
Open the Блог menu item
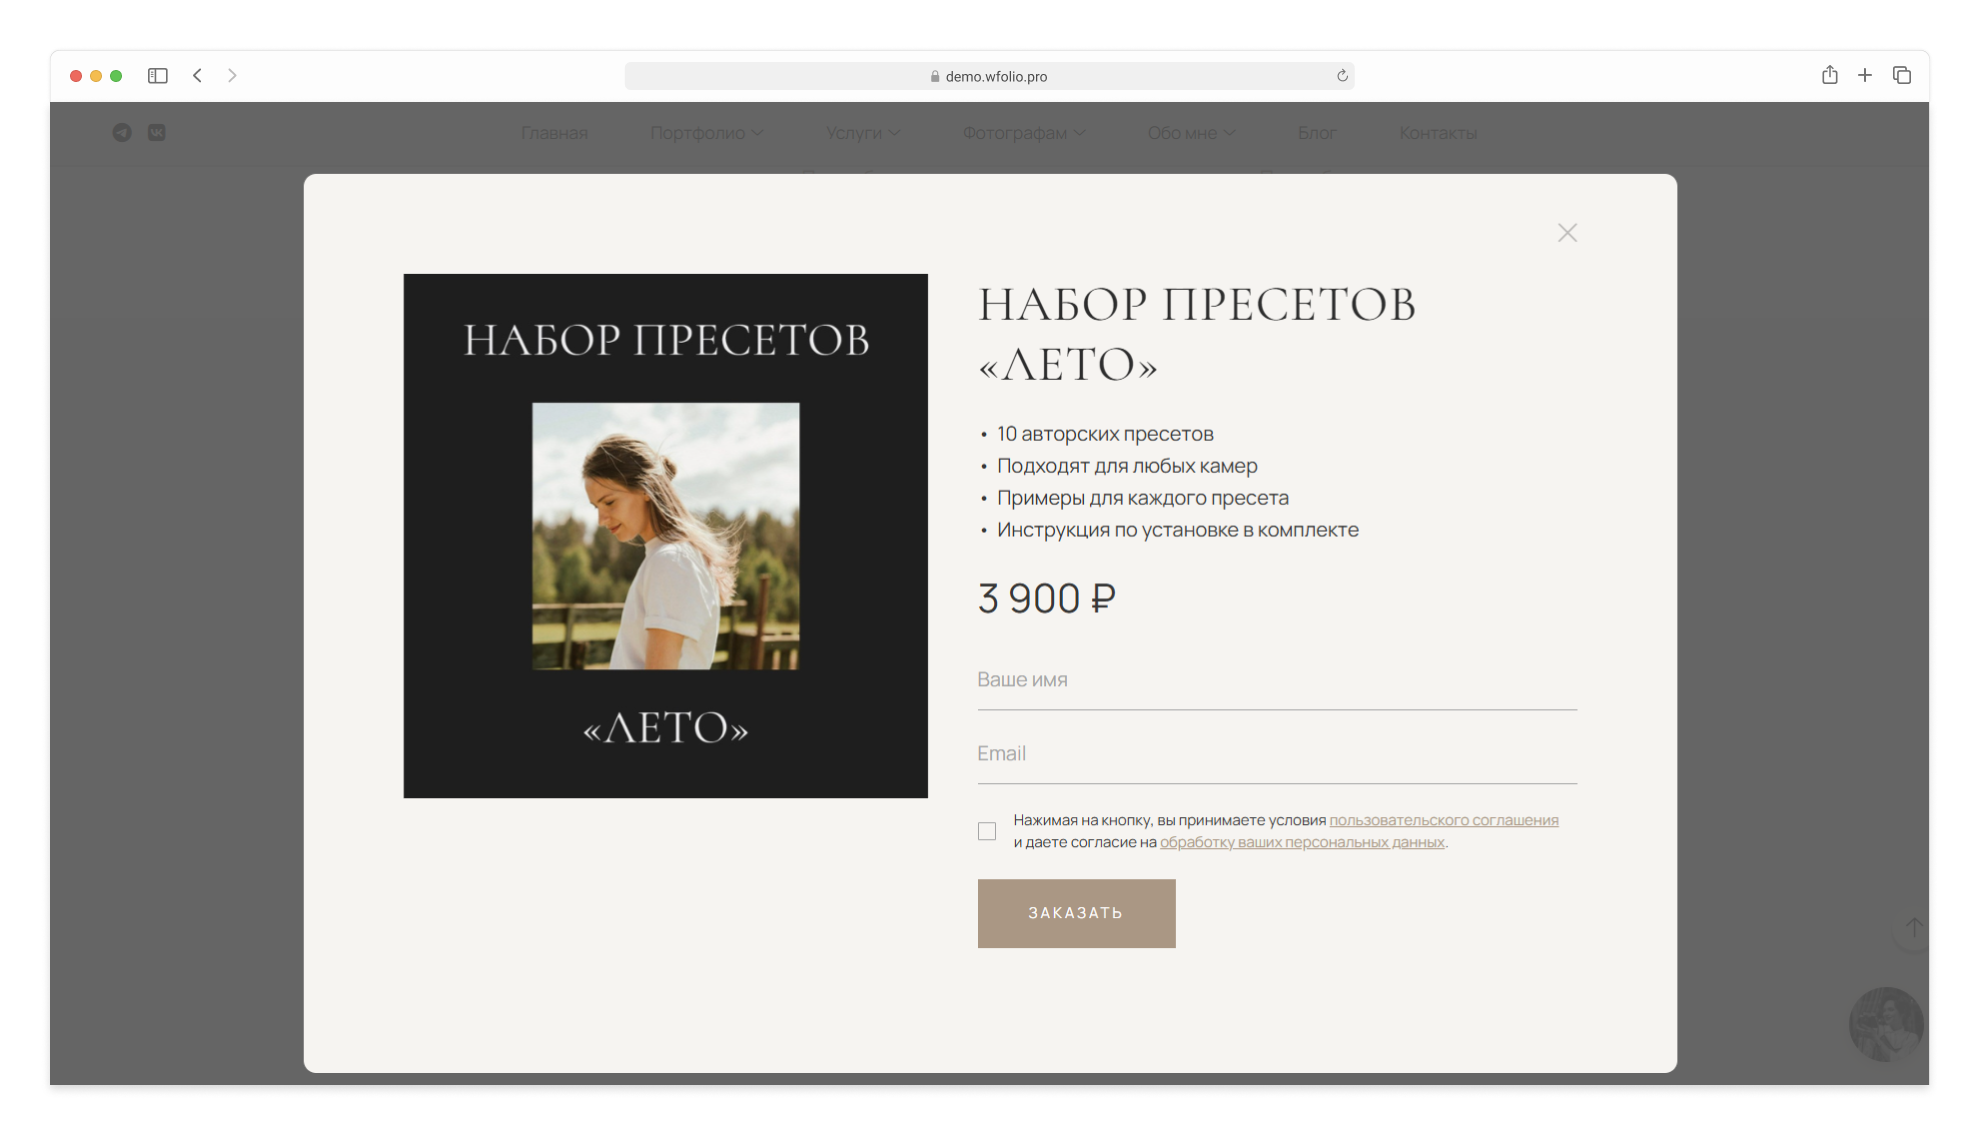pyautogui.click(x=1316, y=133)
